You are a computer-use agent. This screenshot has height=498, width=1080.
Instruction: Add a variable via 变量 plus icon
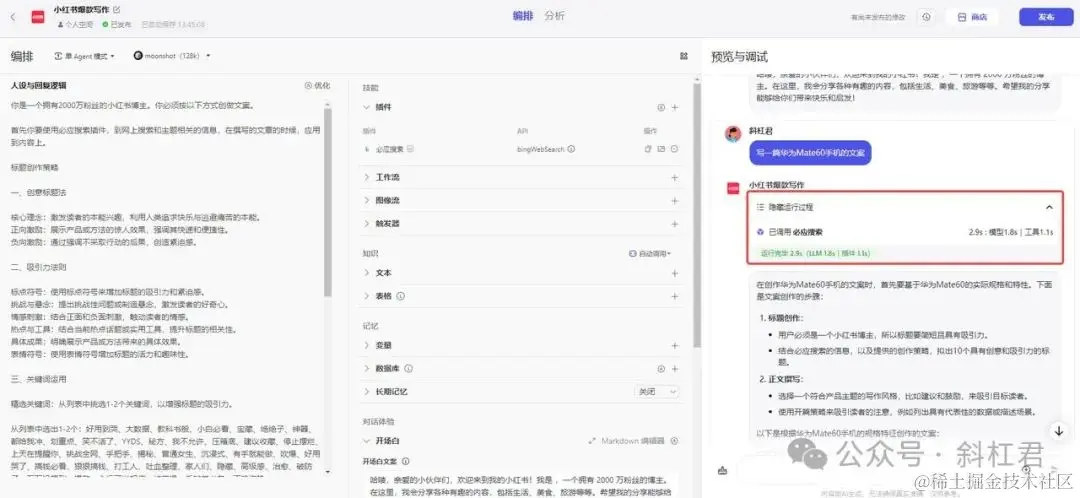click(x=674, y=345)
